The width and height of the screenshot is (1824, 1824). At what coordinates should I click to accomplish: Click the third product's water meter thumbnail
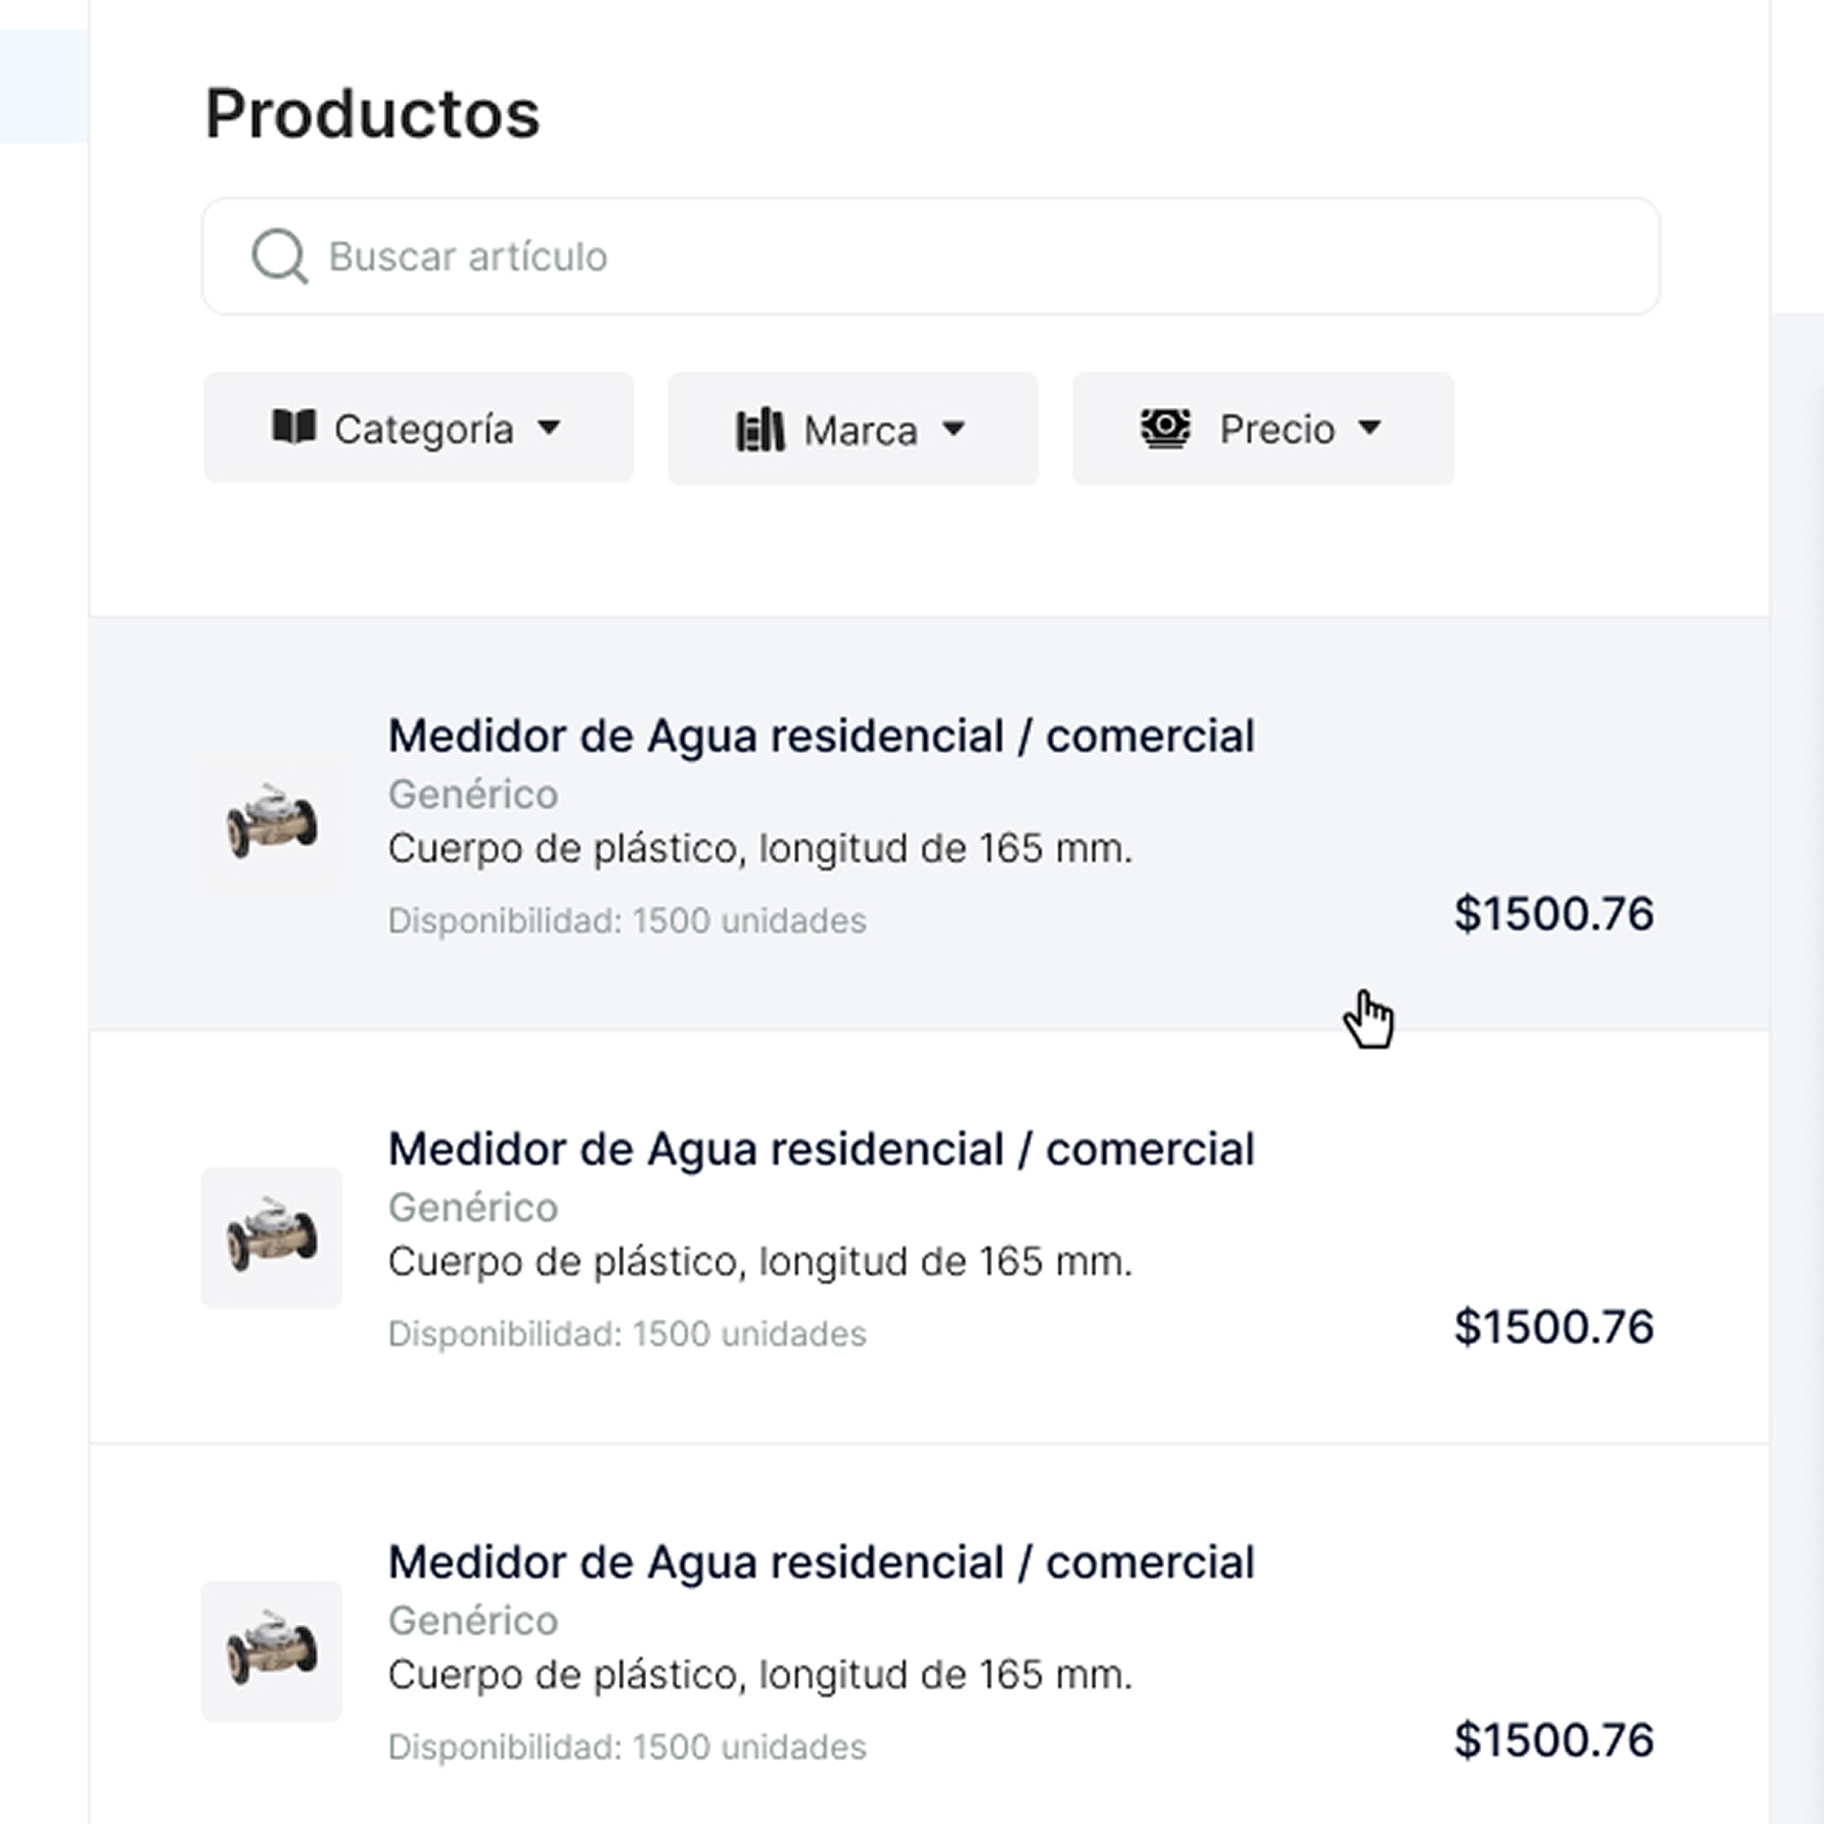(272, 1651)
